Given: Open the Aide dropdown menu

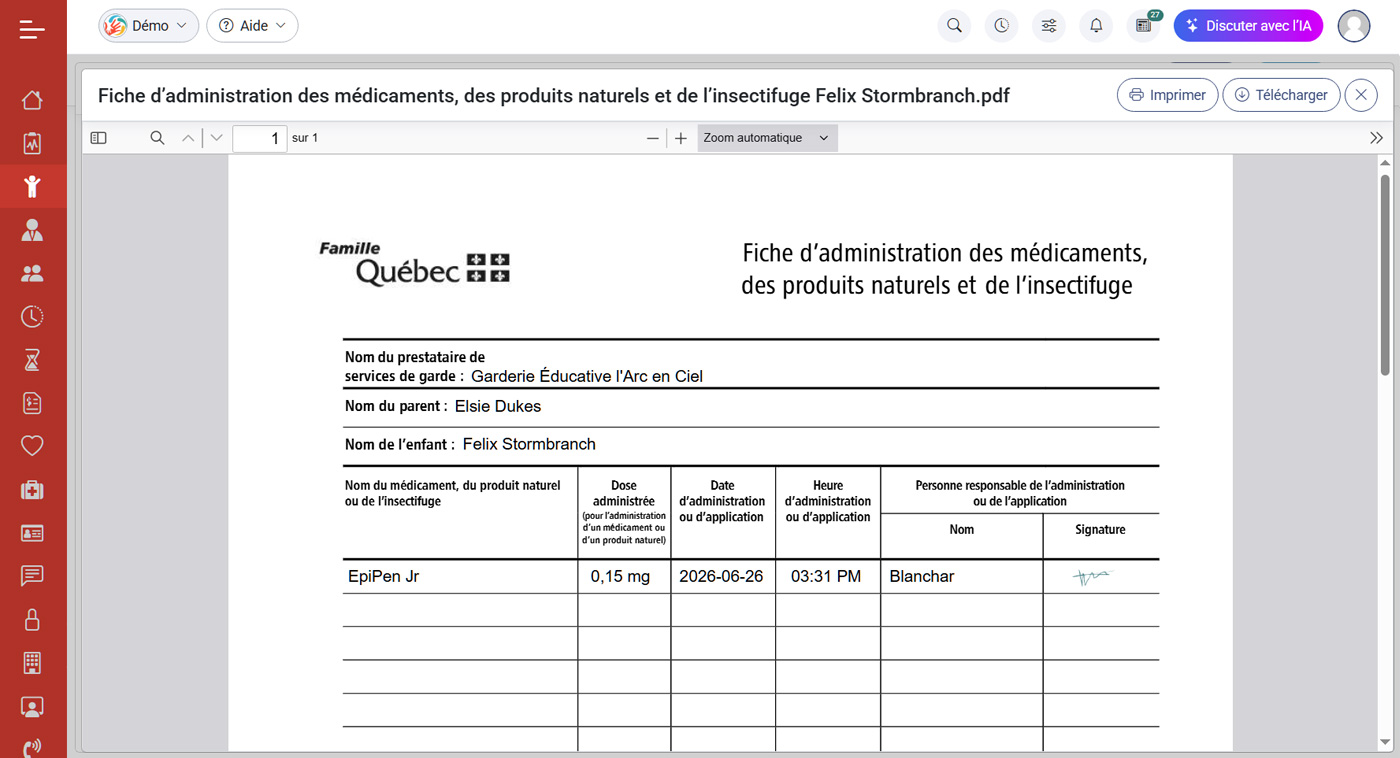Looking at the screenshot, I should coord(252,26).
